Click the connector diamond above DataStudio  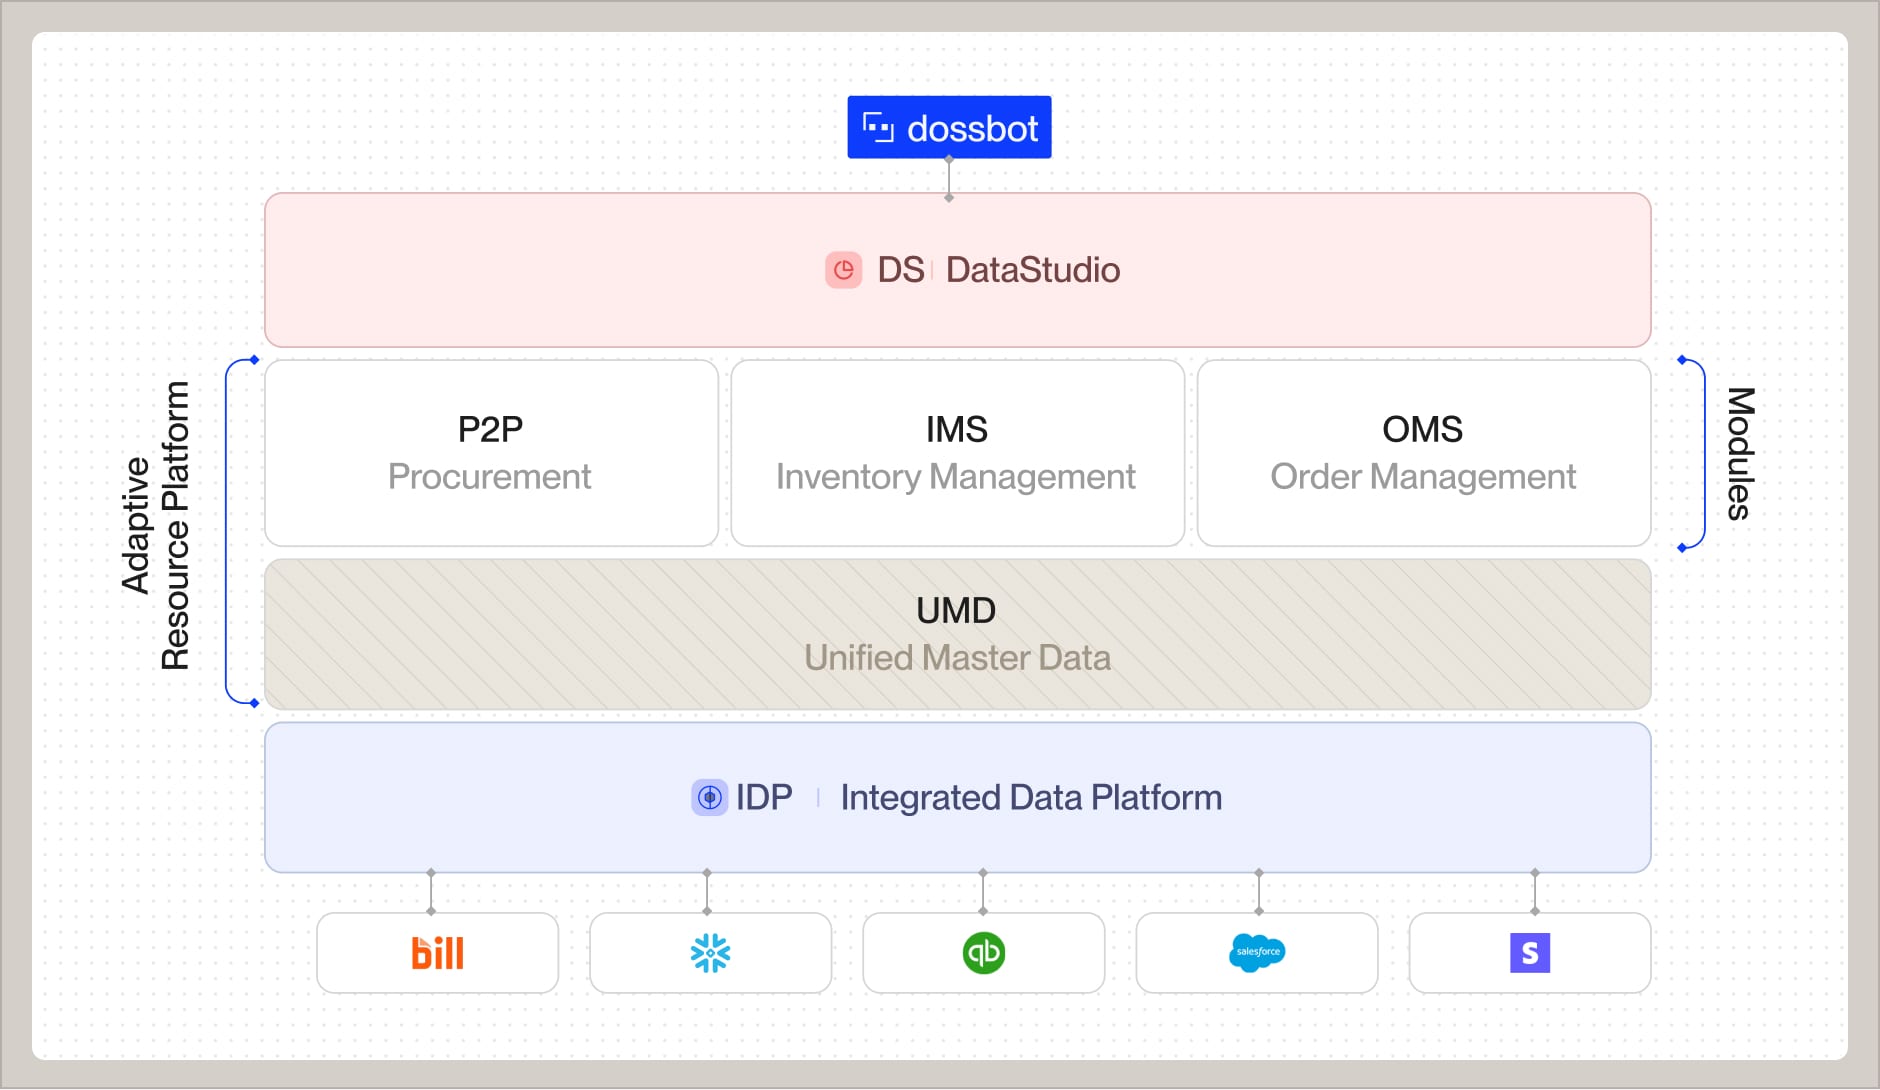(x=950, y=197)
